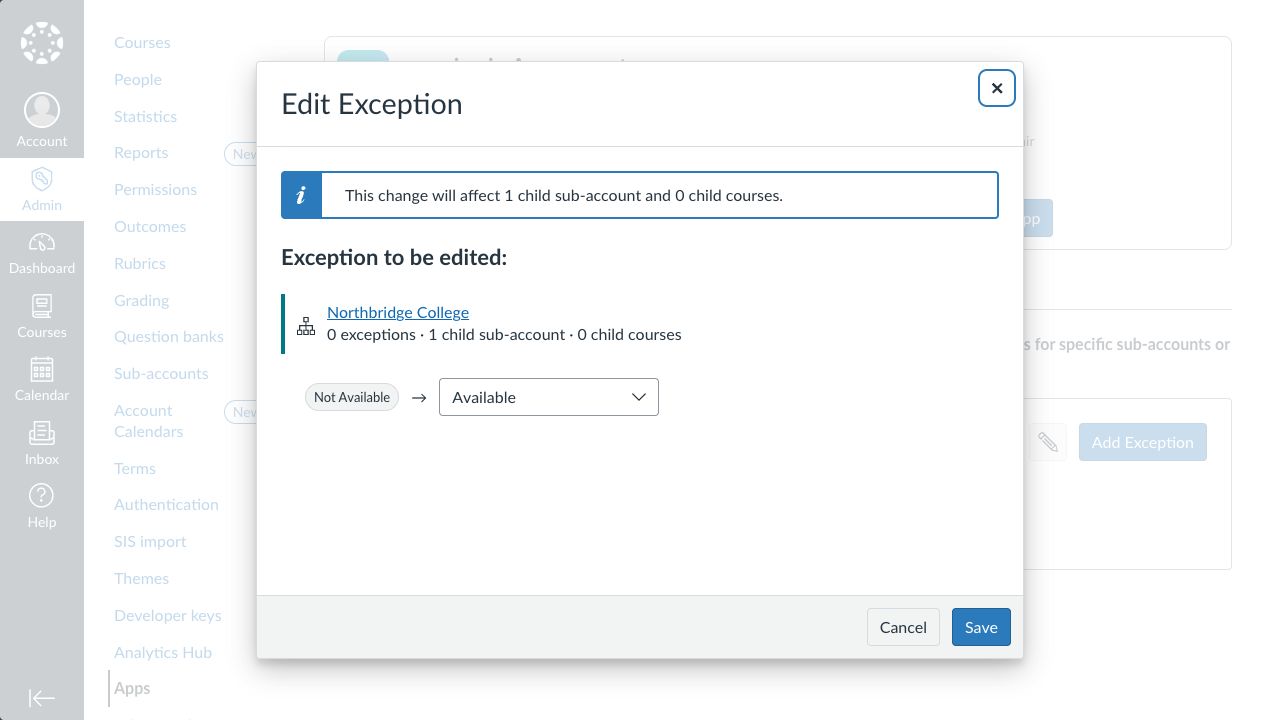This screenshot has width=1280, height=720.
Task: Cancel the Edit Exception dialog
Action: (x=903, y=627)
